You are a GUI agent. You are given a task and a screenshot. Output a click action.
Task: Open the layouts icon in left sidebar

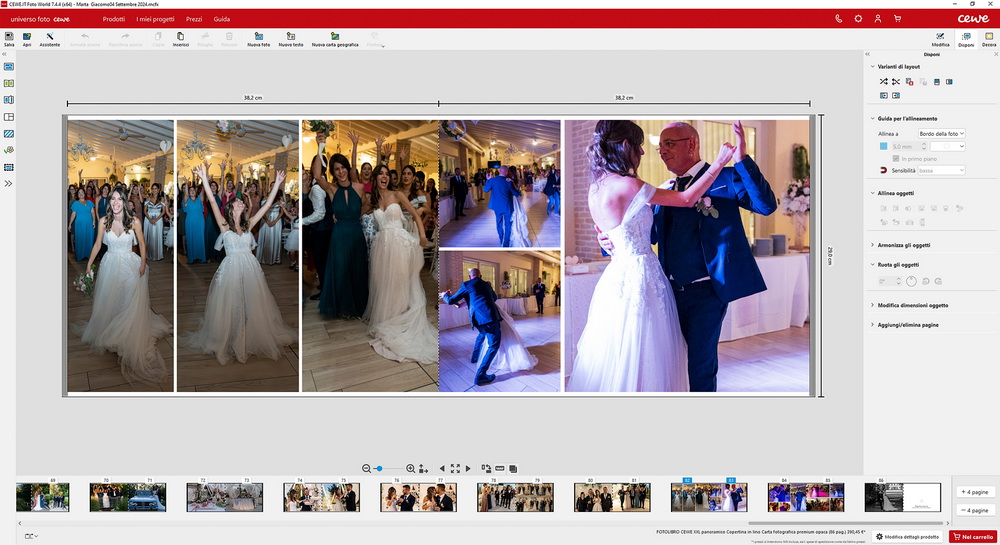pos(9,117)
